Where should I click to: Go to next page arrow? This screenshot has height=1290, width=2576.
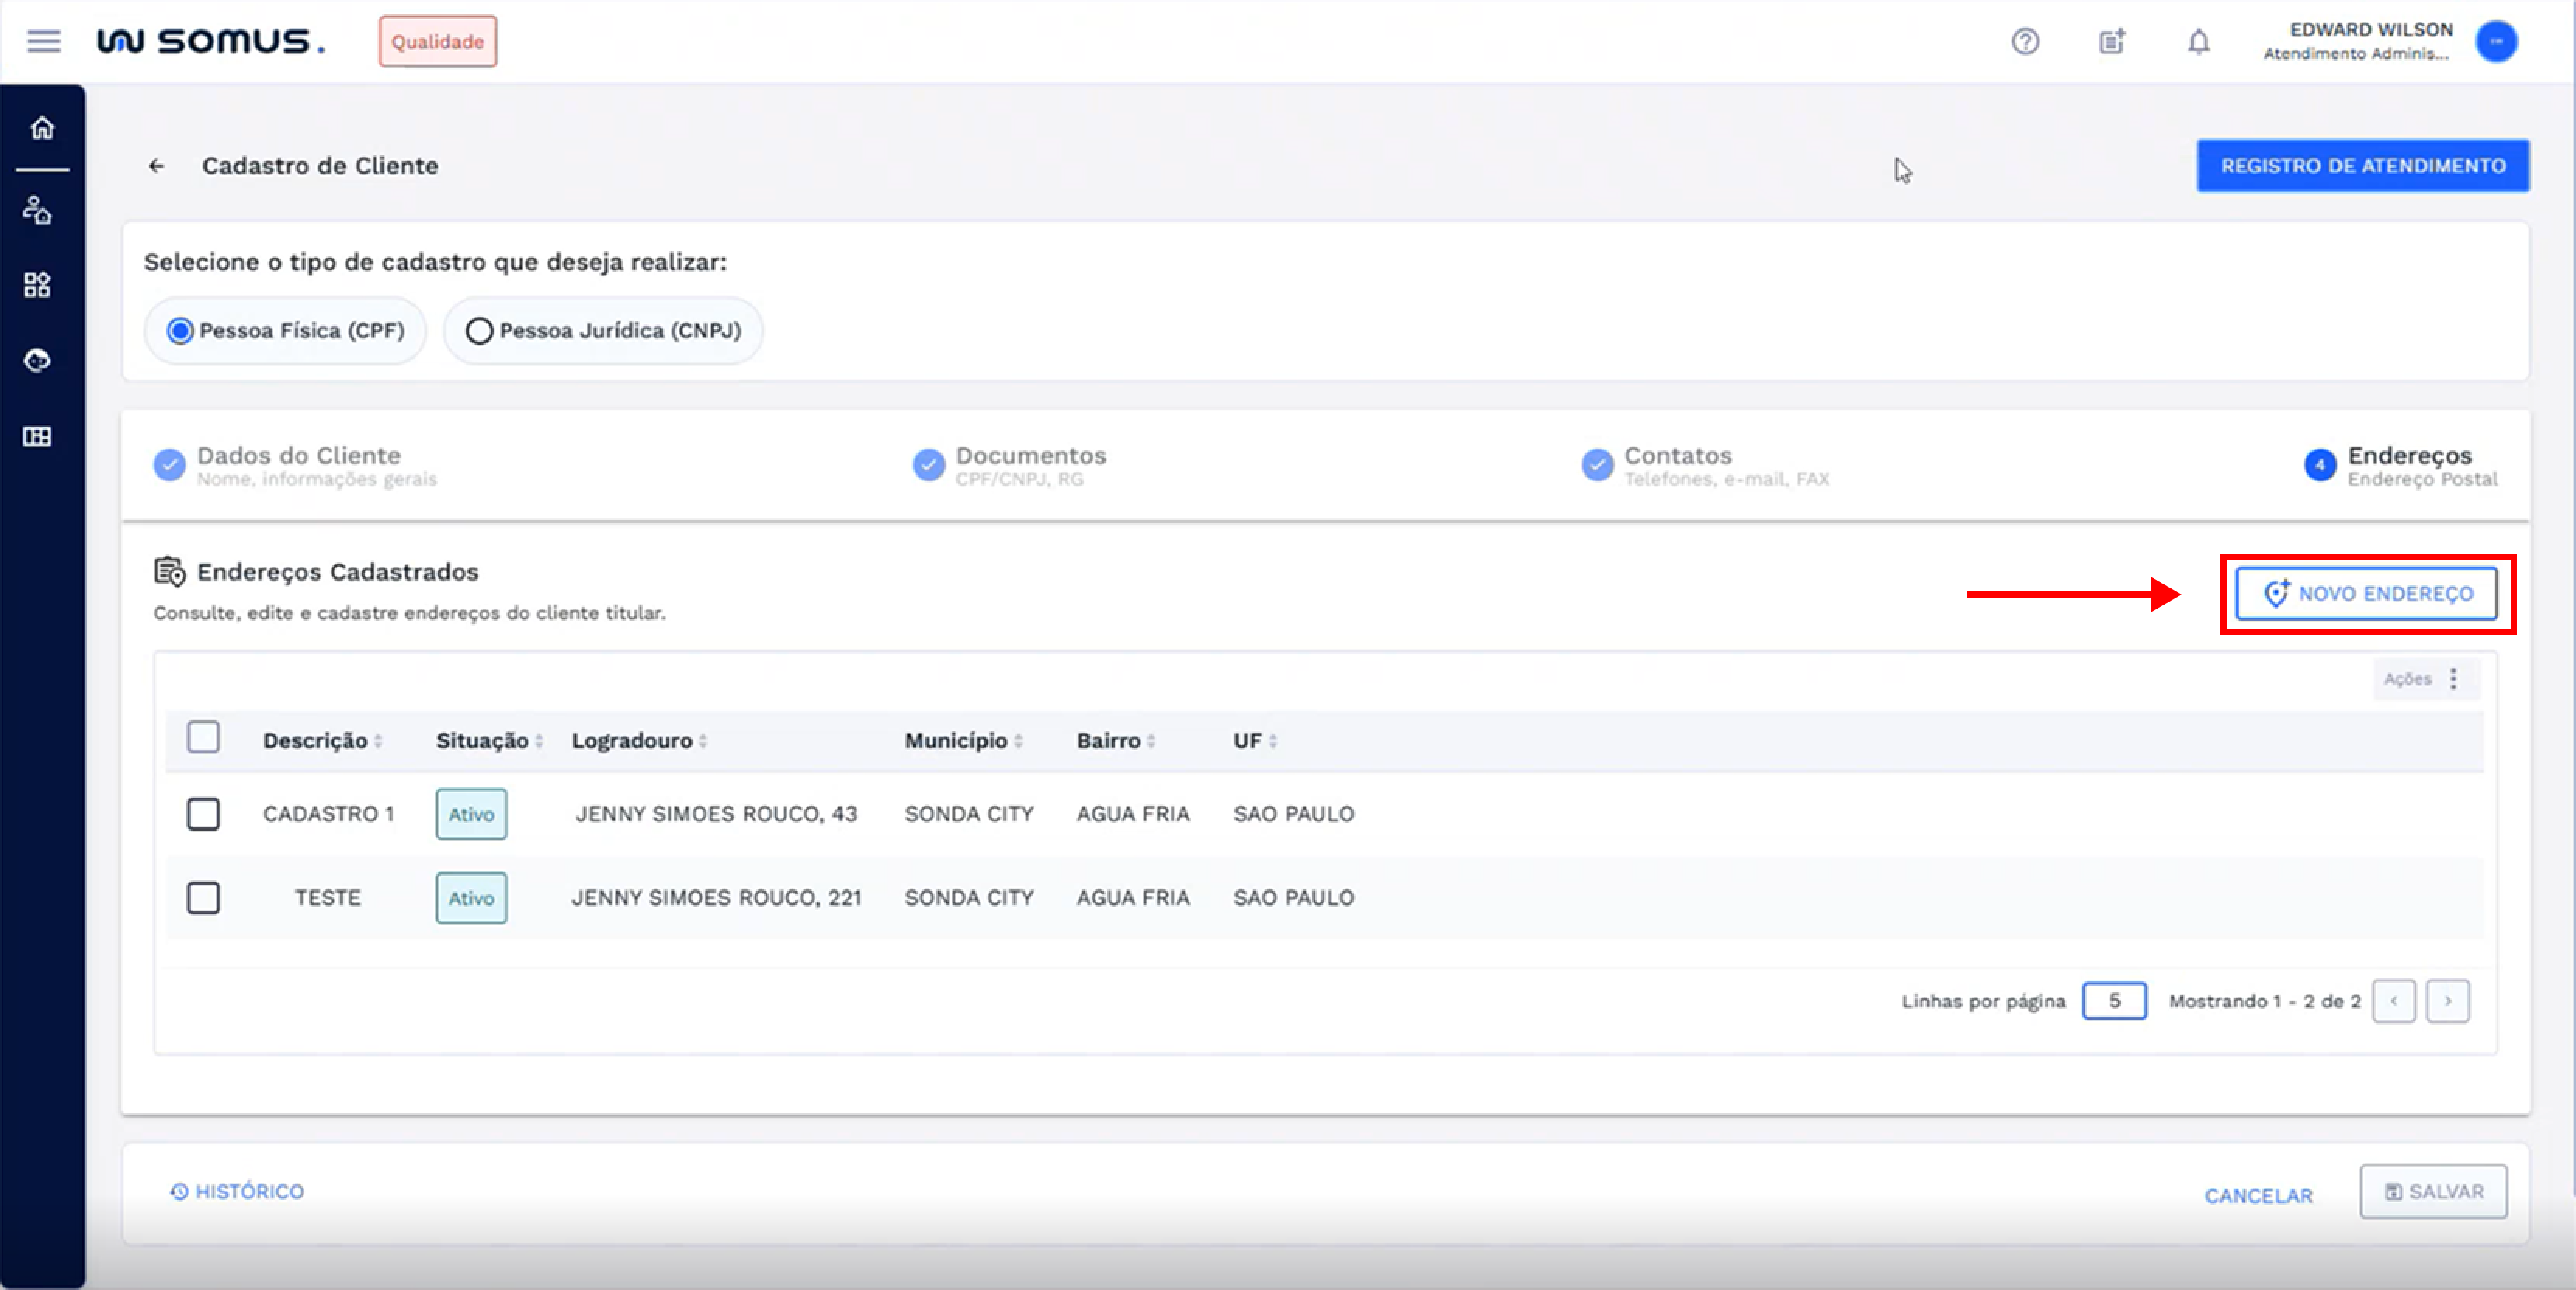pos(2447,1001)
